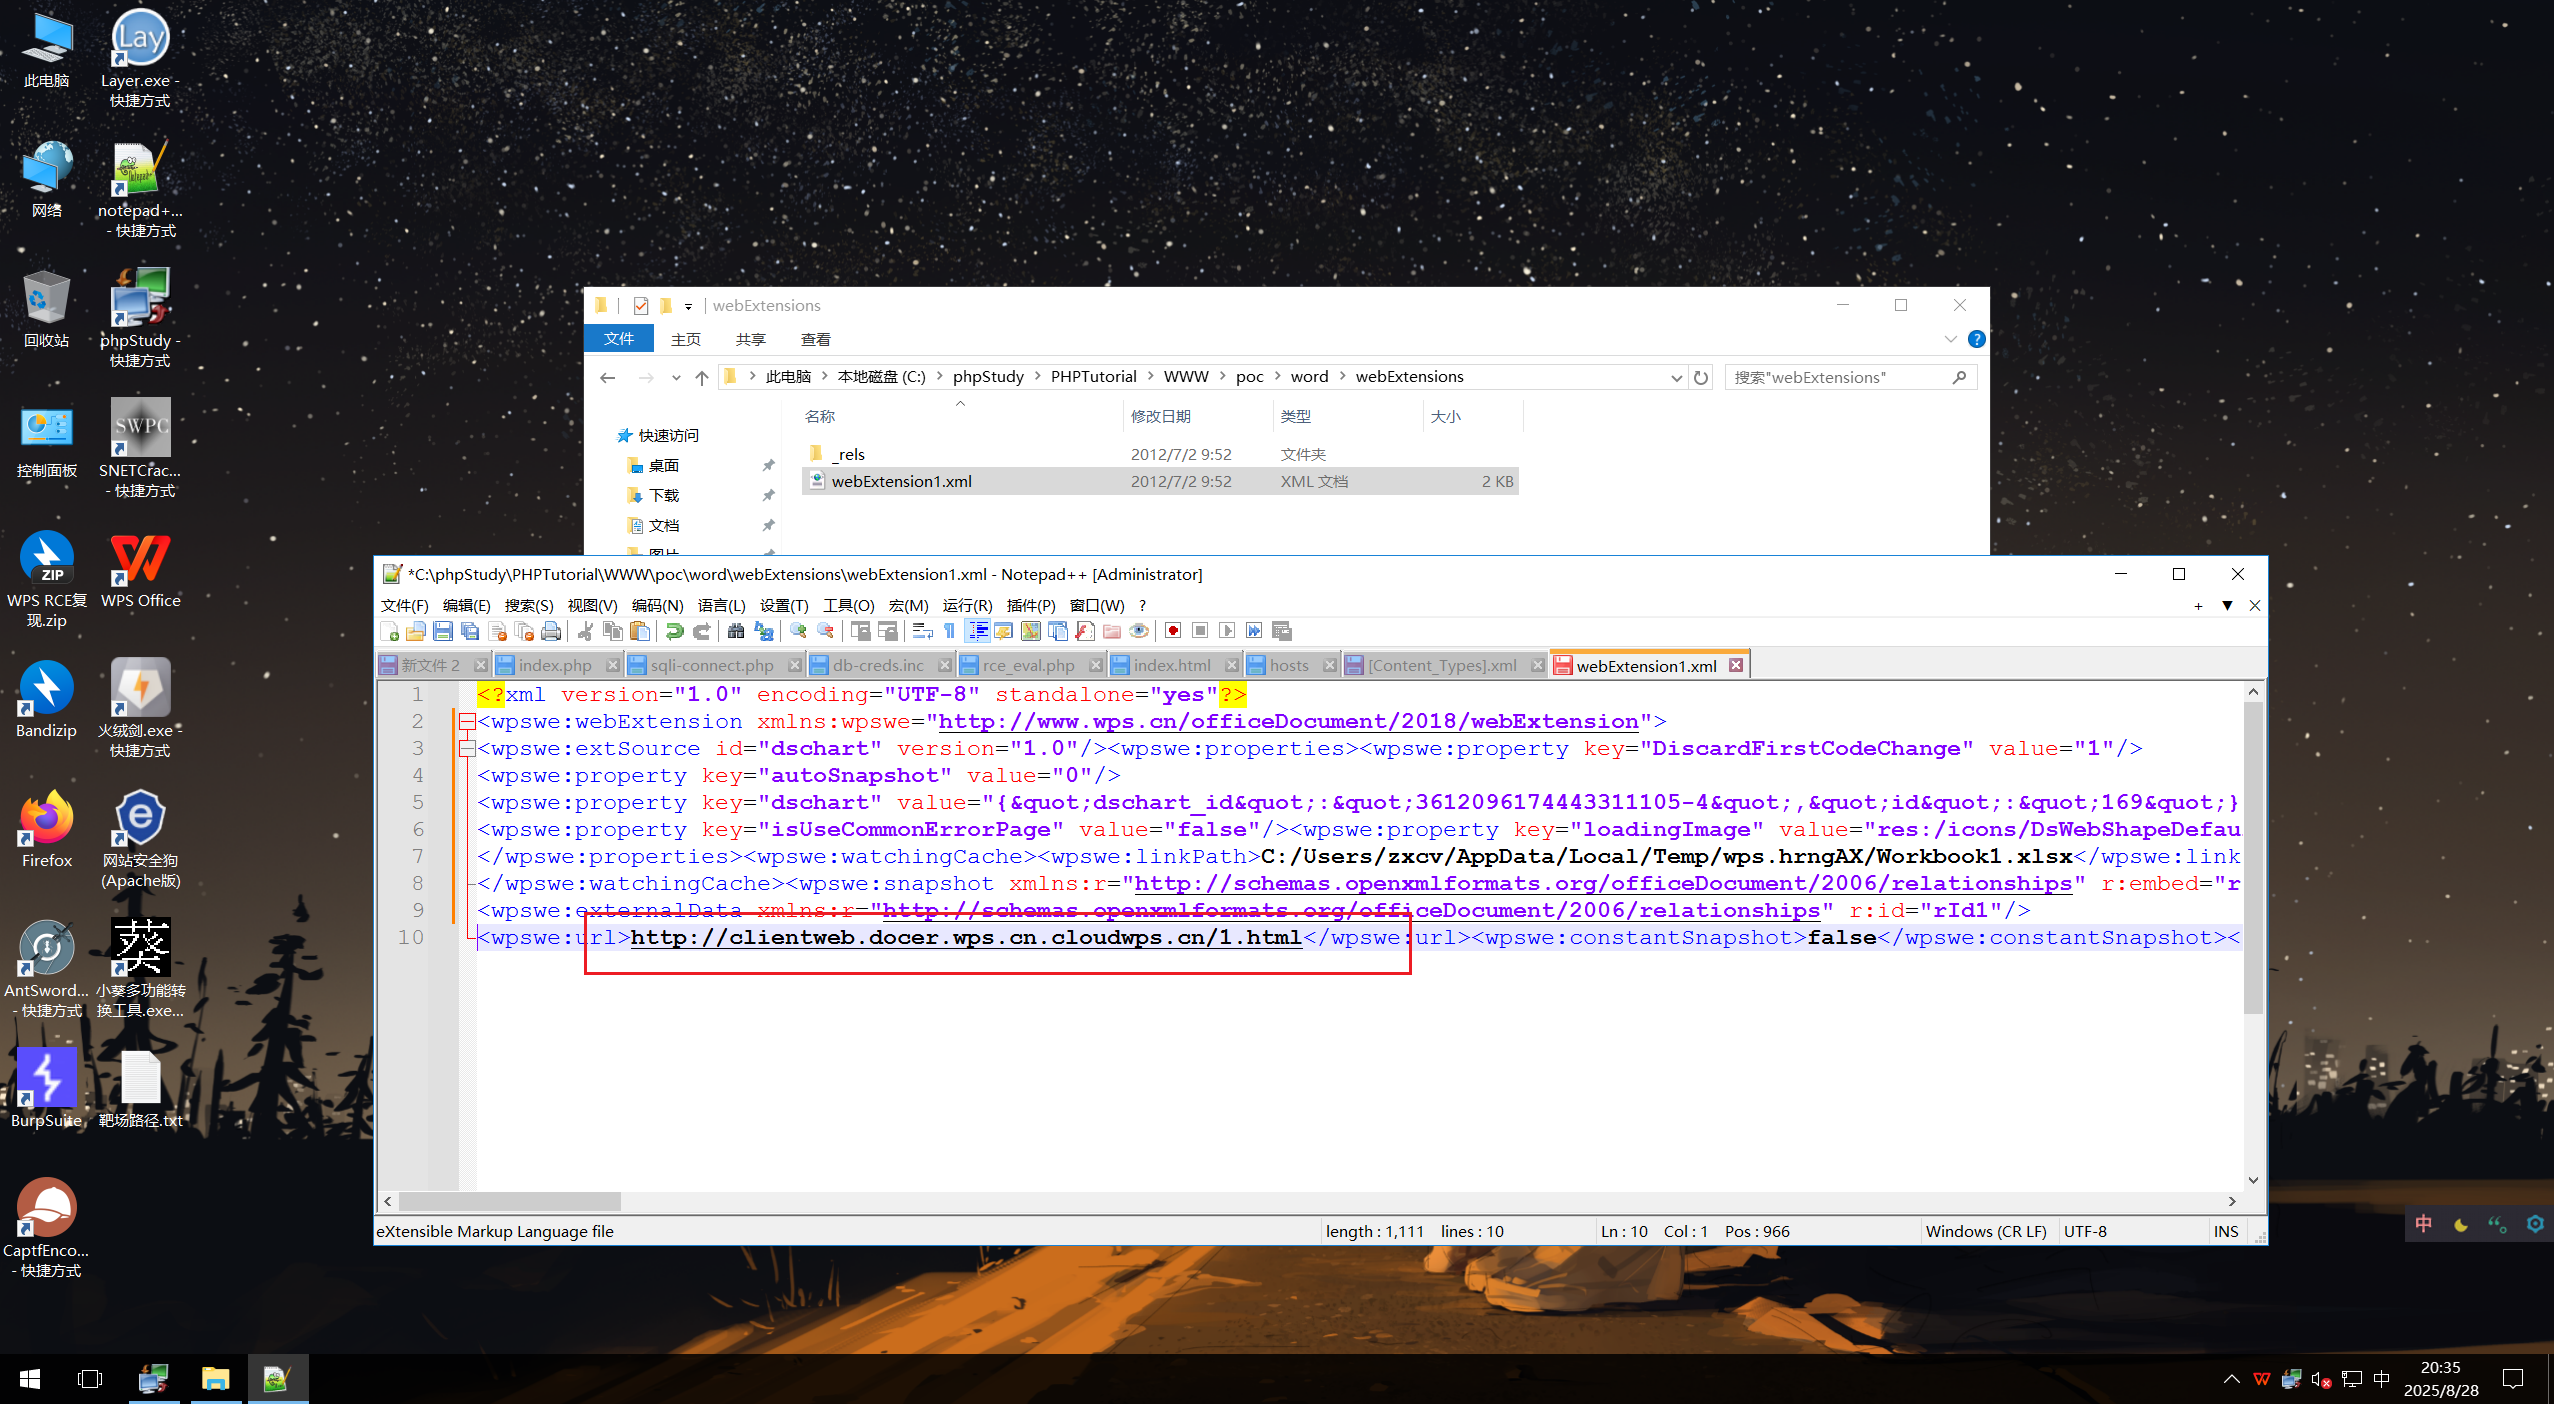Toggle show all characters pilcrow icon
The height and width of the screenshot is (1404, 2554).
950,631
